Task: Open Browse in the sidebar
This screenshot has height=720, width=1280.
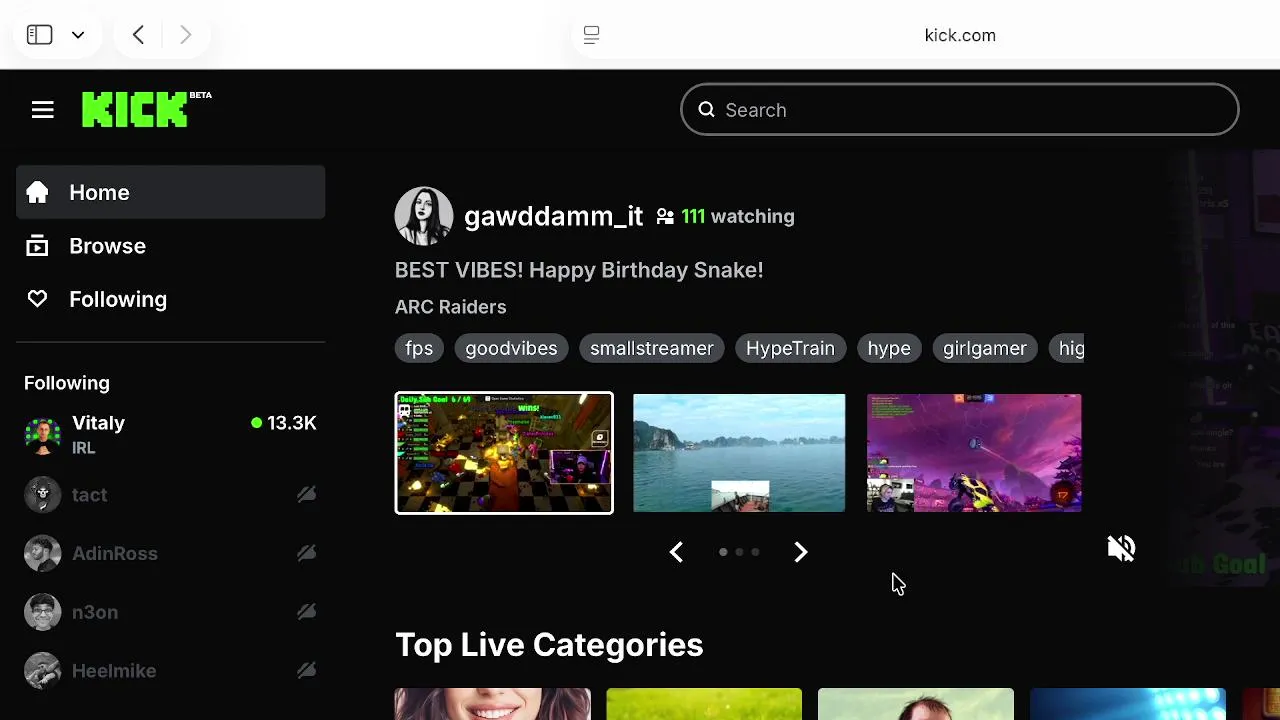Action: pos(170,246)
